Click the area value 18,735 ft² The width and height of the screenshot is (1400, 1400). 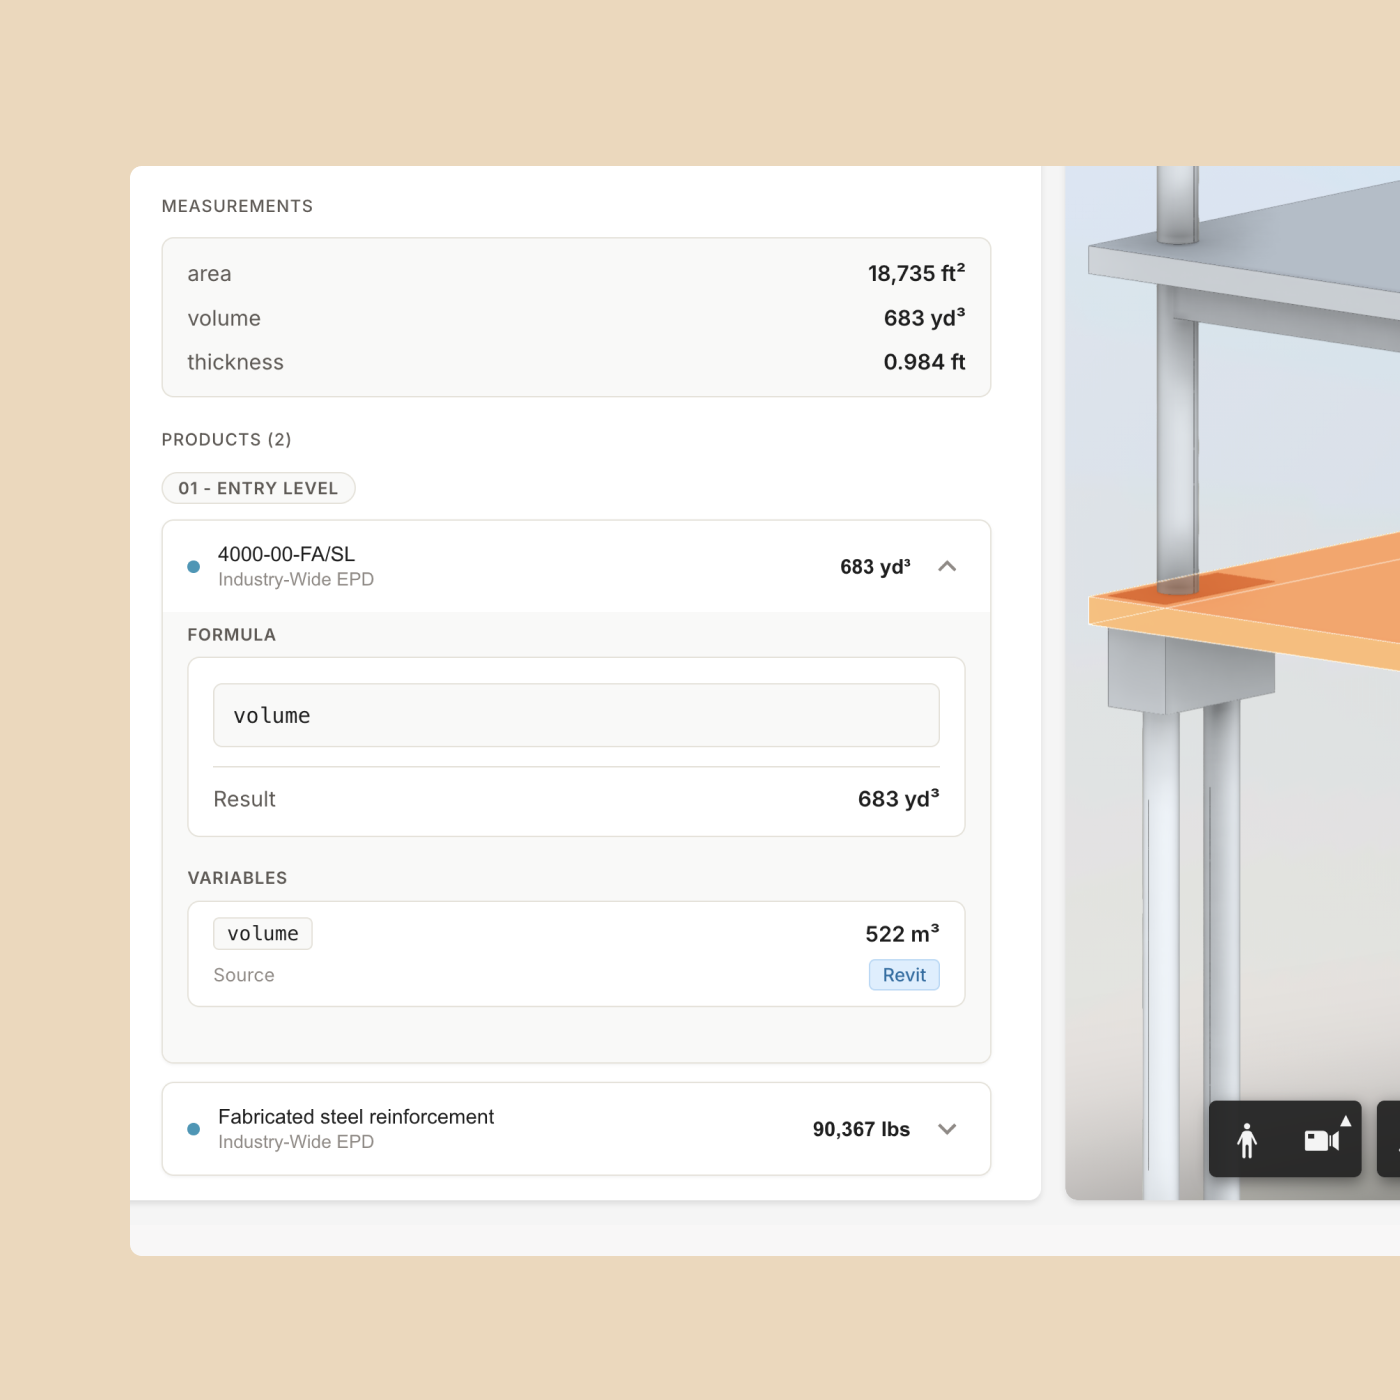coord(916,273)
